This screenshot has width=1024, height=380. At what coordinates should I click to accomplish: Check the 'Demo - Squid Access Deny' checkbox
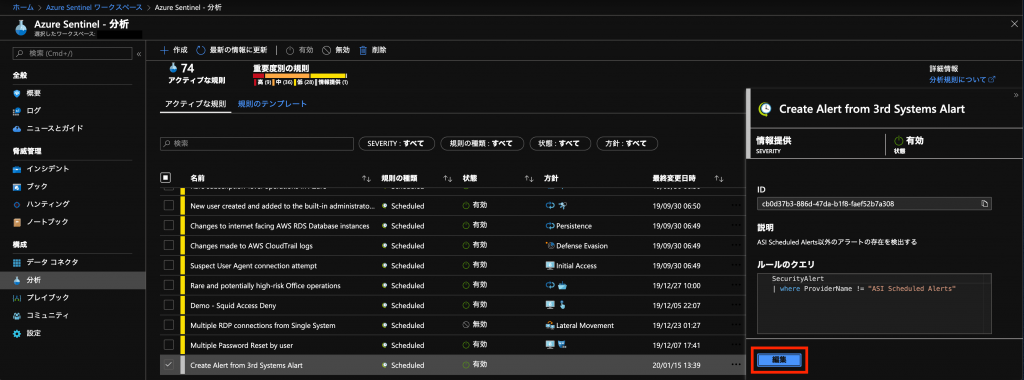pos(169,306)
